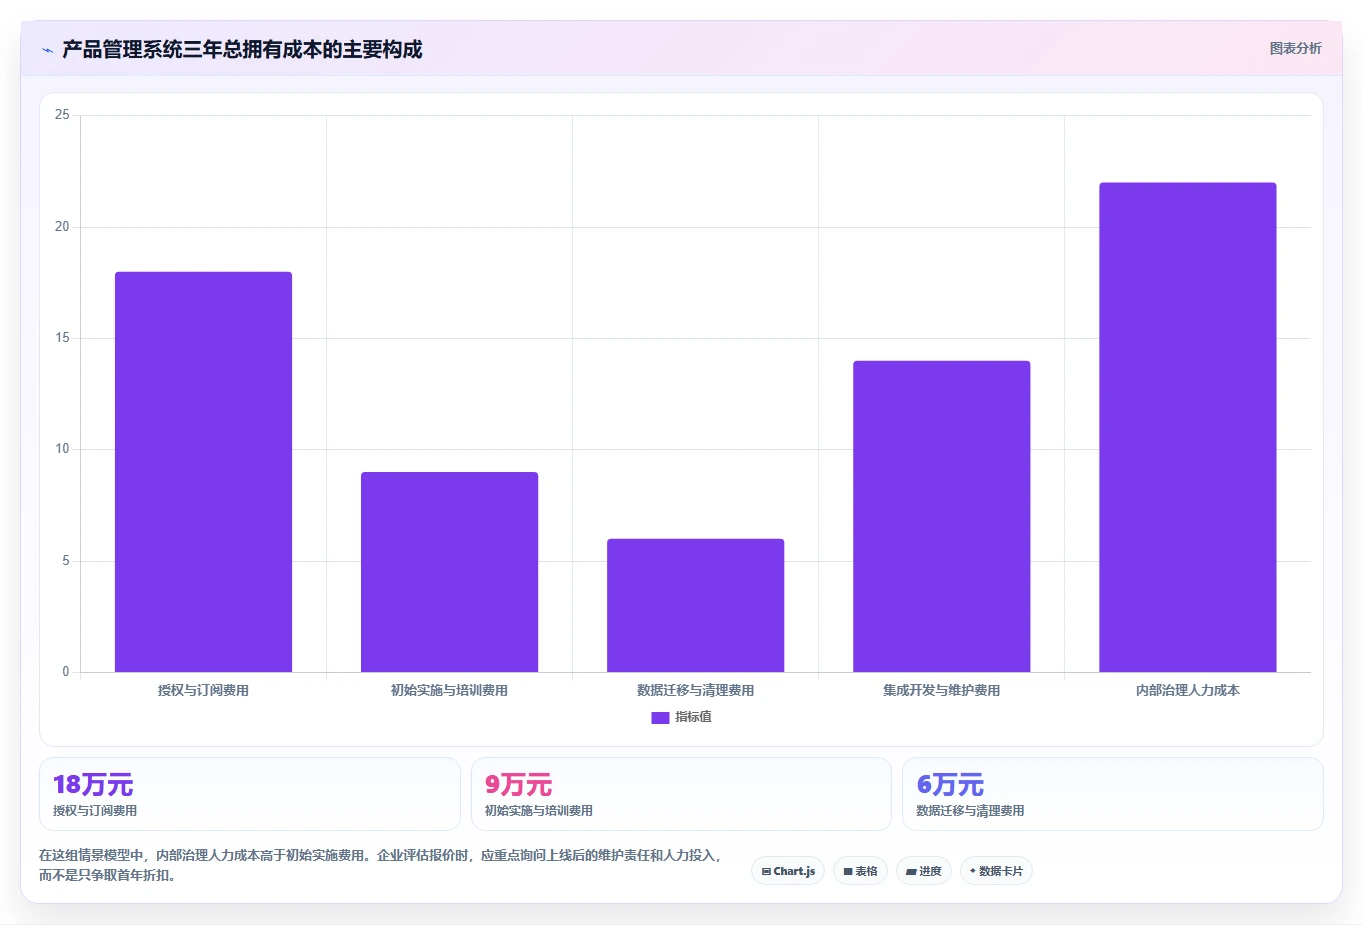Select the 集成开发与维护费用 bar
This screenshot has width=1363, height=925.
(941, 516)
